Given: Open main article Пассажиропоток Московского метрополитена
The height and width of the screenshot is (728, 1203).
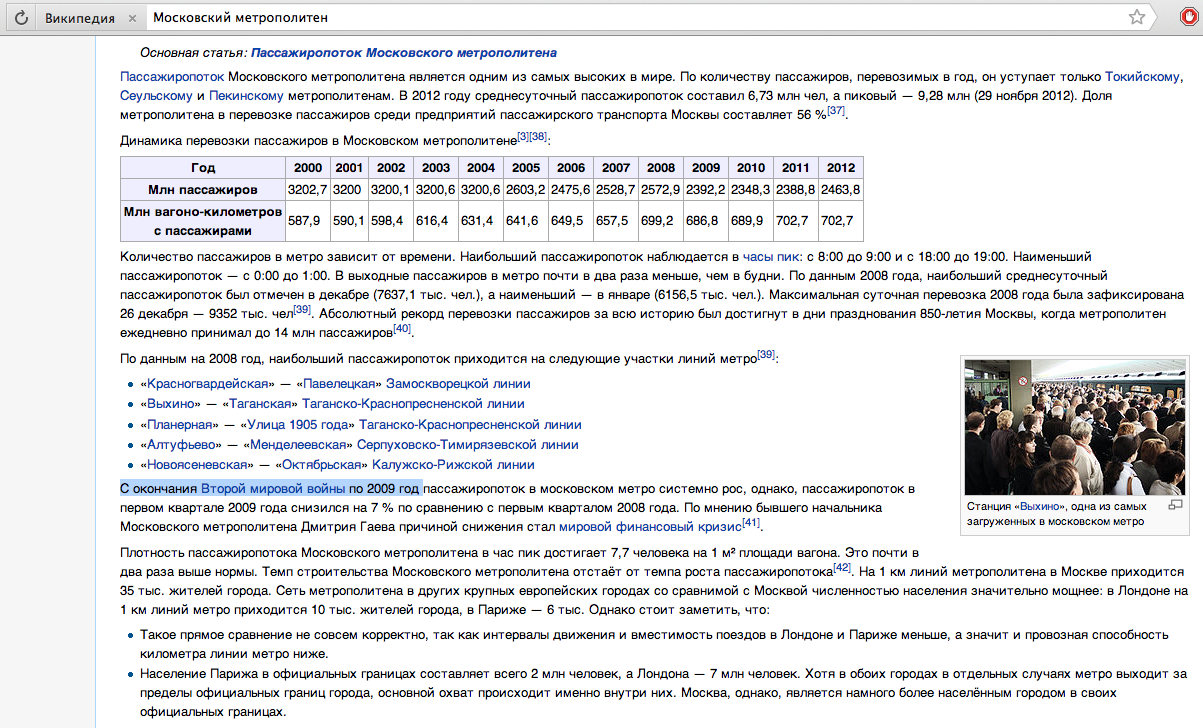Looking at the screenshot, I should pyautogui.click(x=403, y=52).
